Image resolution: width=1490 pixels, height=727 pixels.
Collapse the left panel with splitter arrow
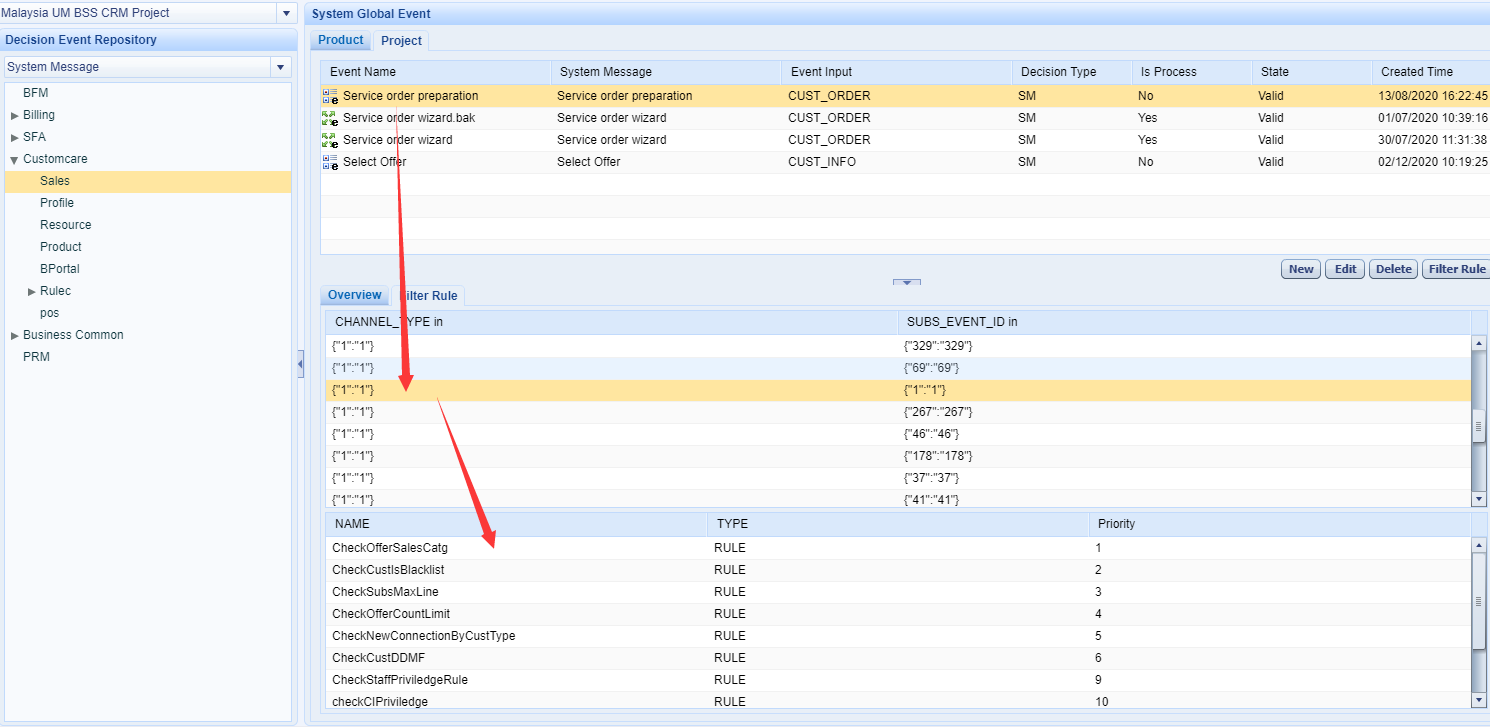click(x=300, y=364)
